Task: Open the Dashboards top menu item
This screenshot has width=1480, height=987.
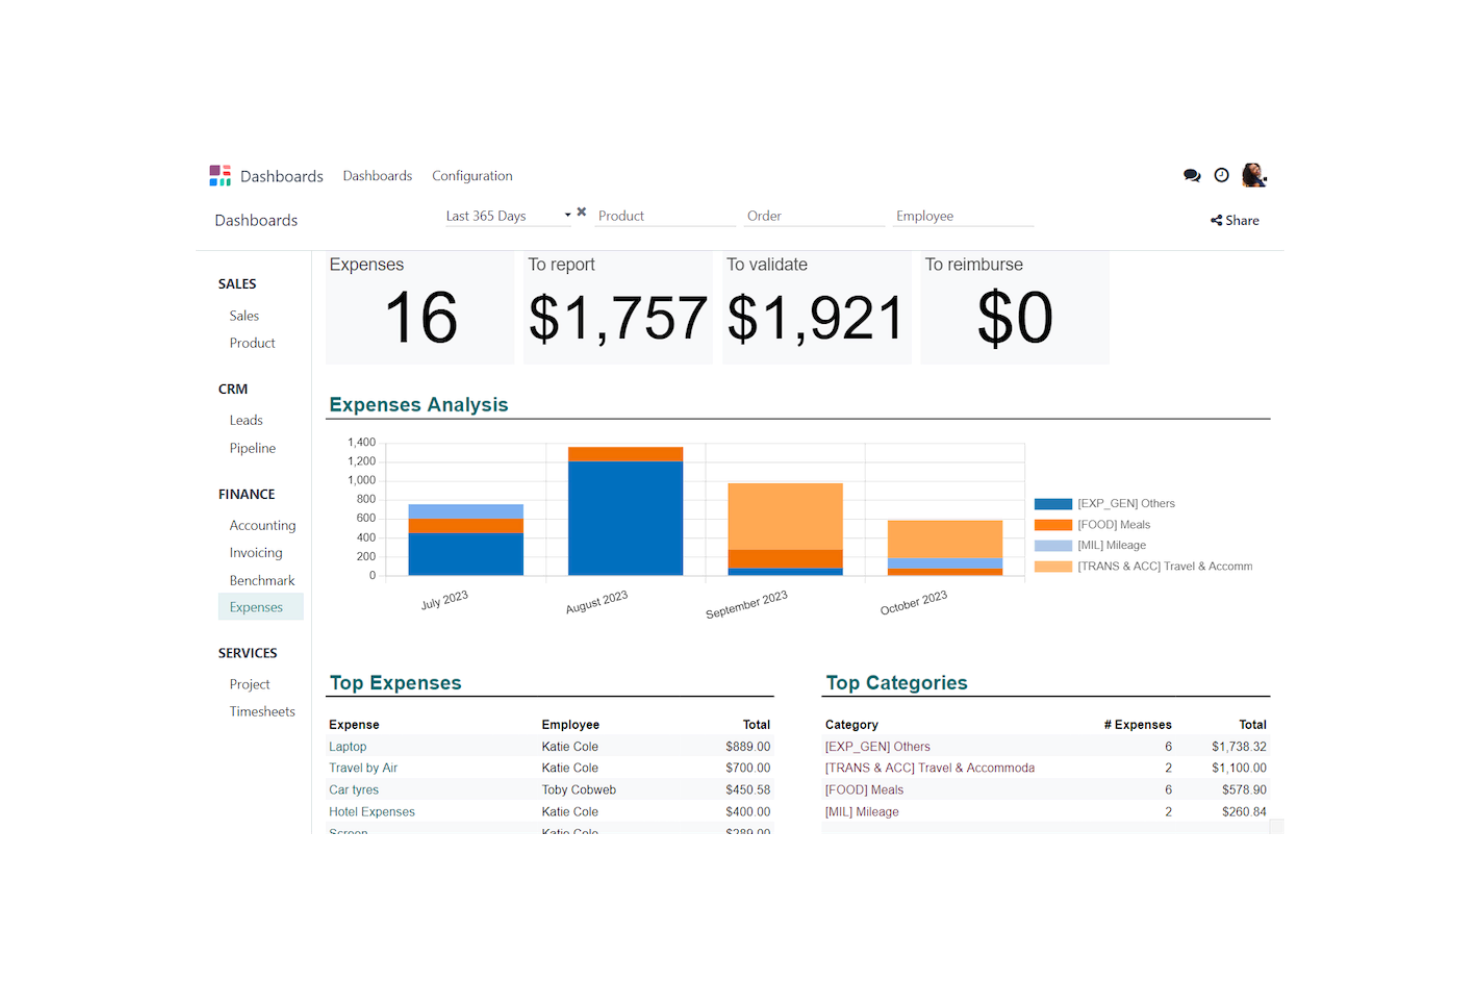Action: click(x=377, y=176)
